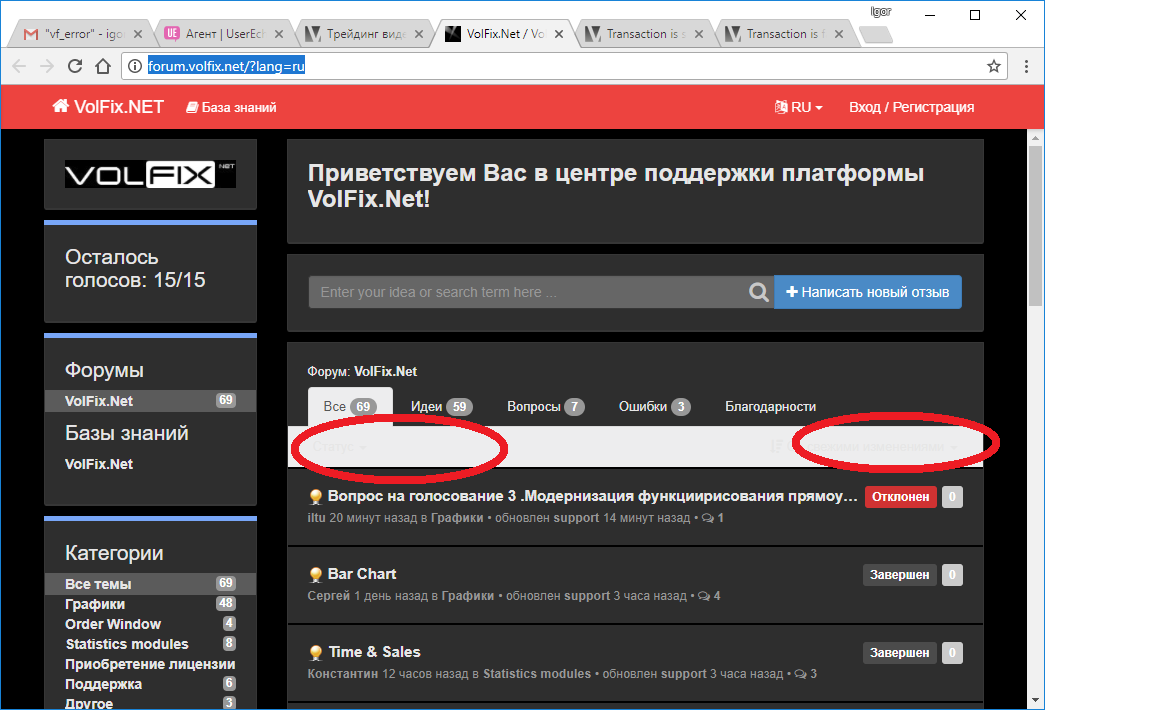The image size is (1152, 720).
Task: Switch to the Ошибки tab
Action: 655,406
